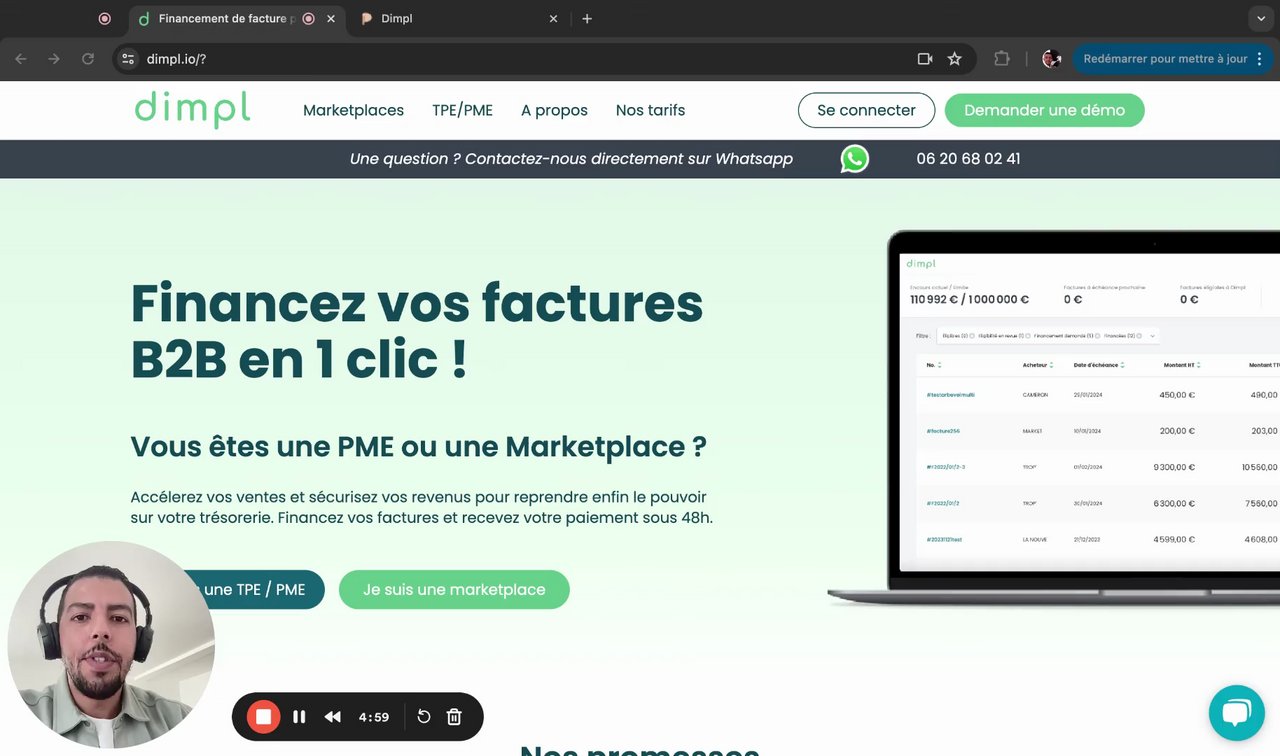Viewport: 1280px width, 756px height.
Task: Reload the page
Action: pyautogui.click(x=88, y=59)
